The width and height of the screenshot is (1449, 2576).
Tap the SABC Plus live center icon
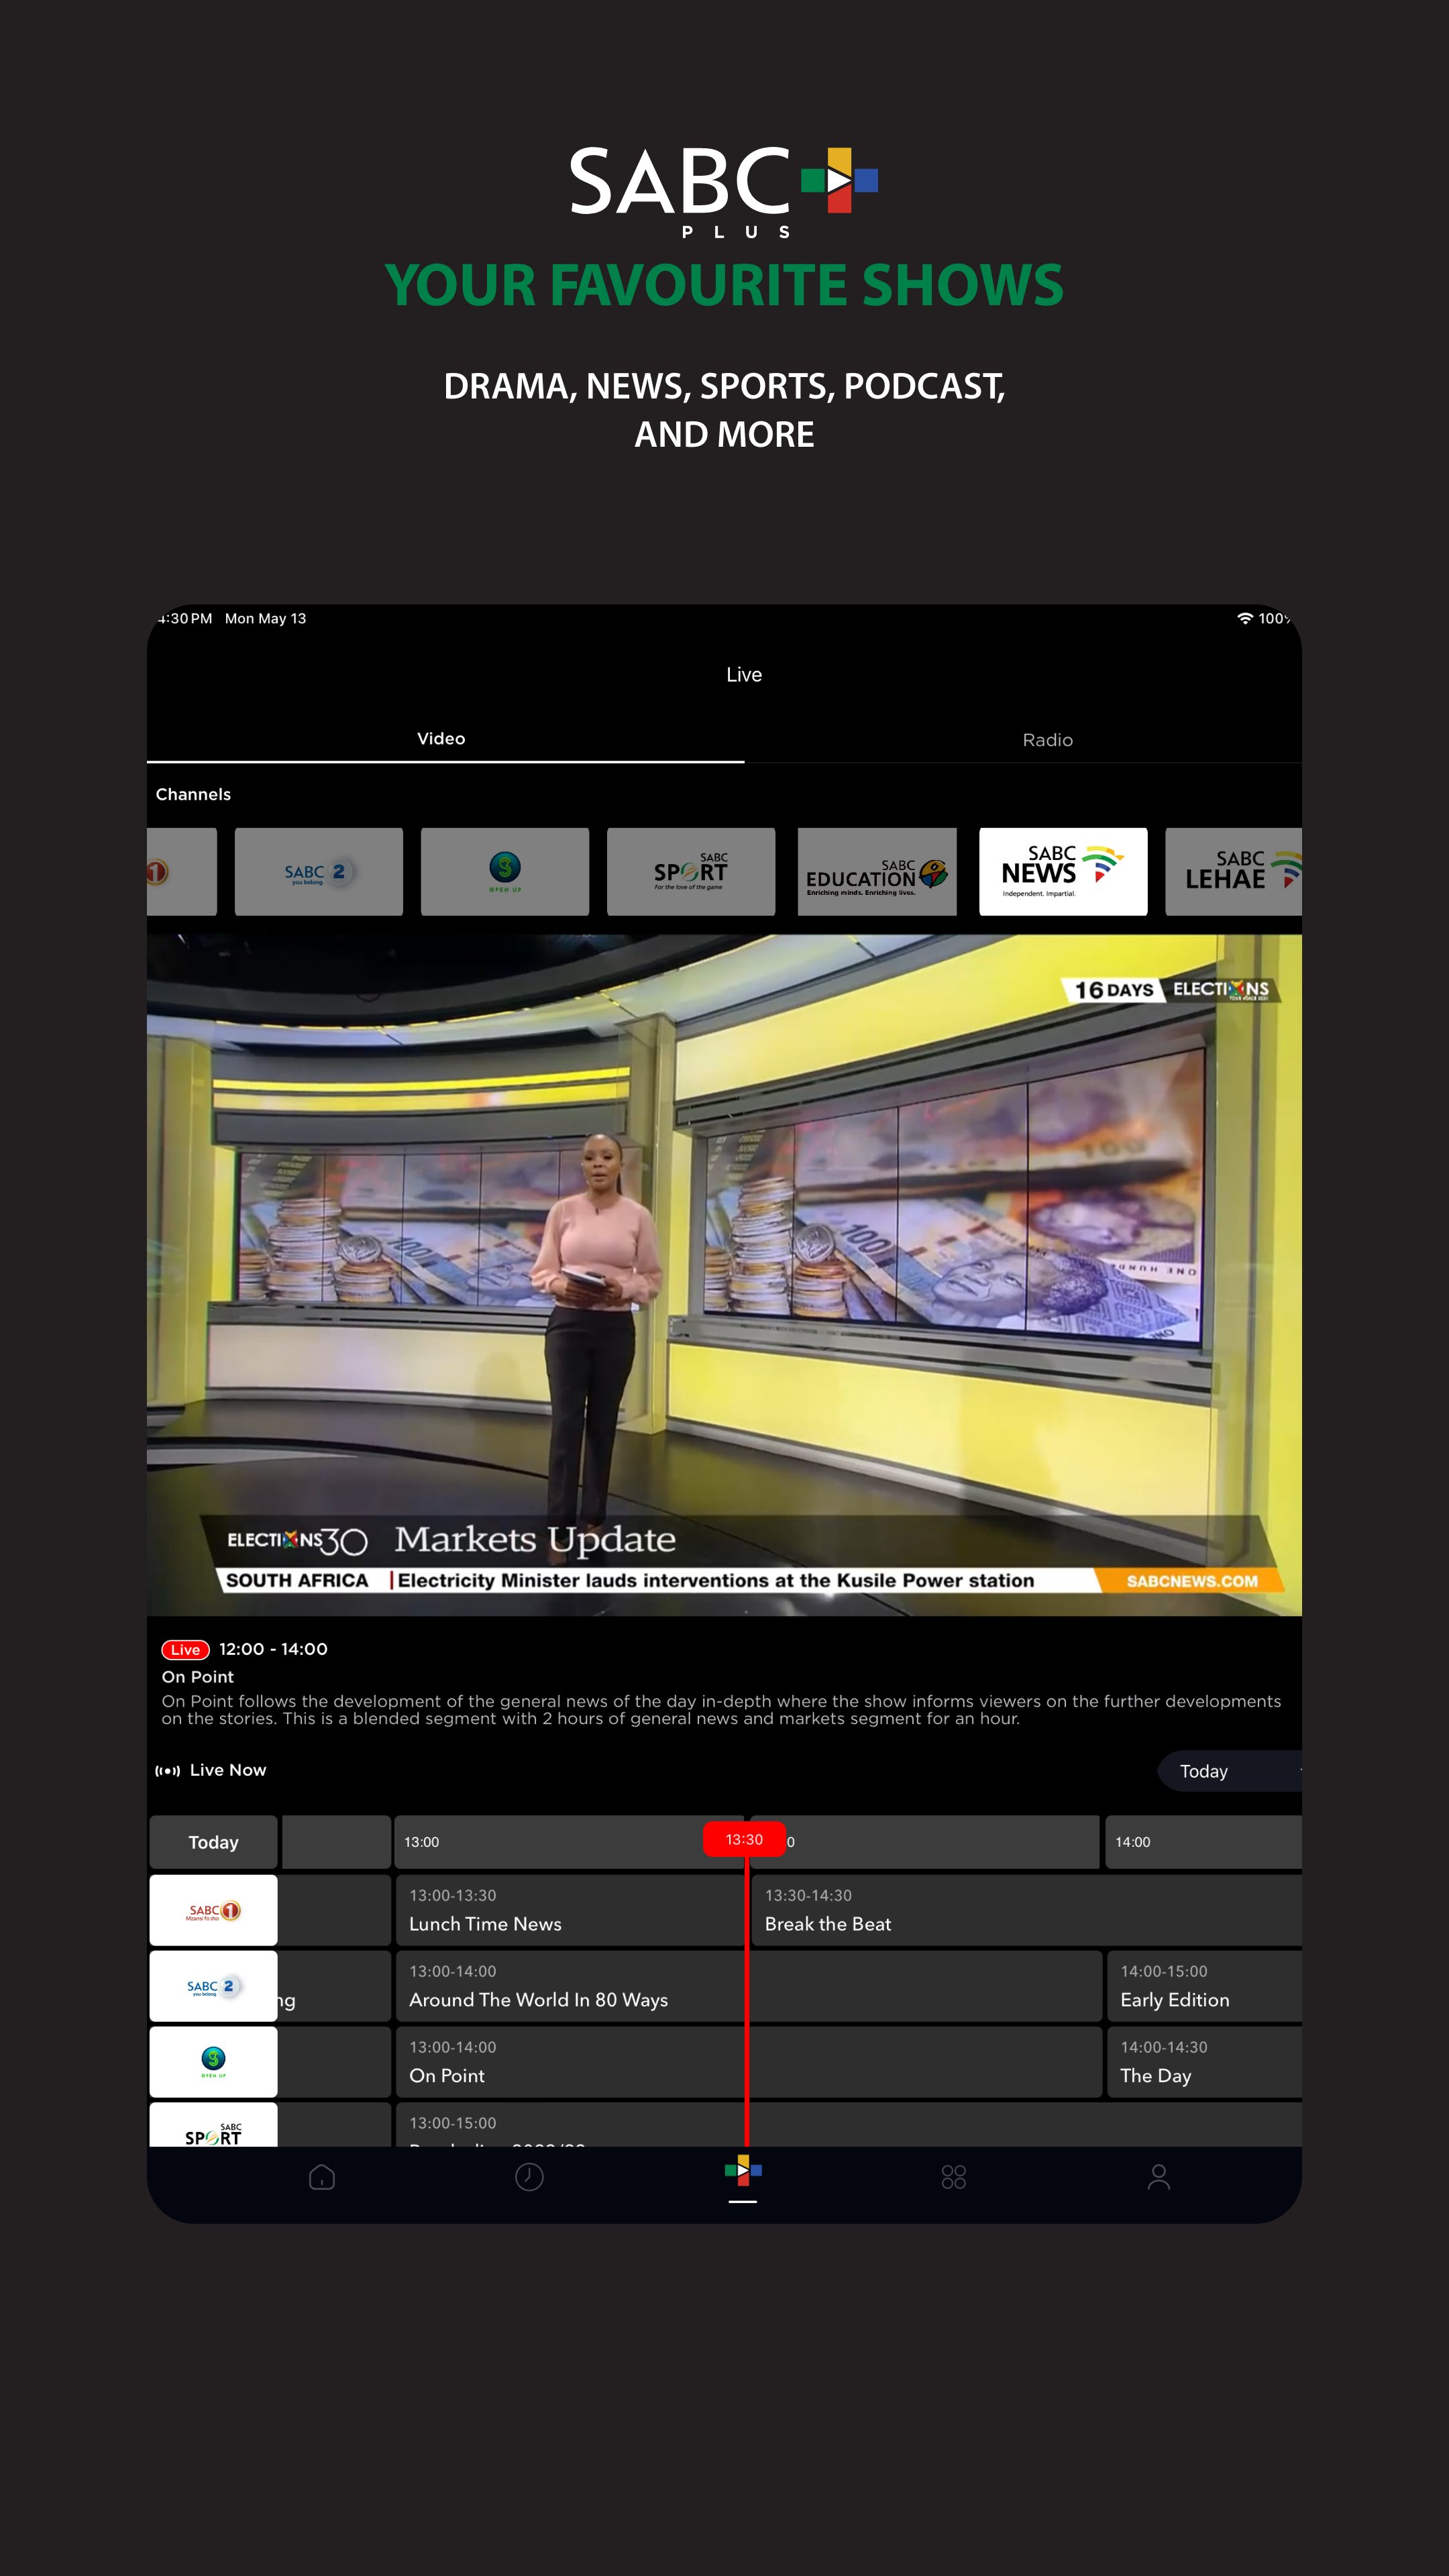pos(743,2172)
